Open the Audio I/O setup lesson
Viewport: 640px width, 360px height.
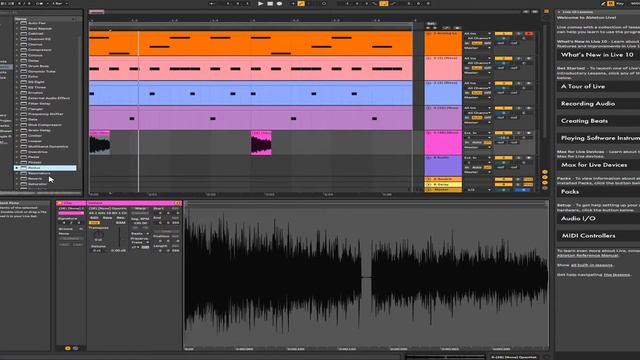pyautogui.click(x=598, y=219)
